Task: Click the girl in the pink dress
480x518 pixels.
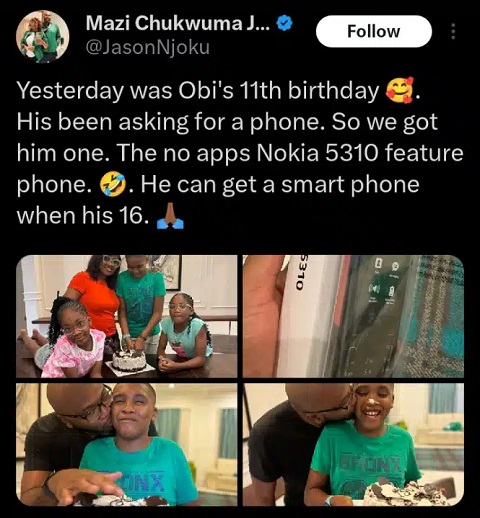Action: point(72,340)
